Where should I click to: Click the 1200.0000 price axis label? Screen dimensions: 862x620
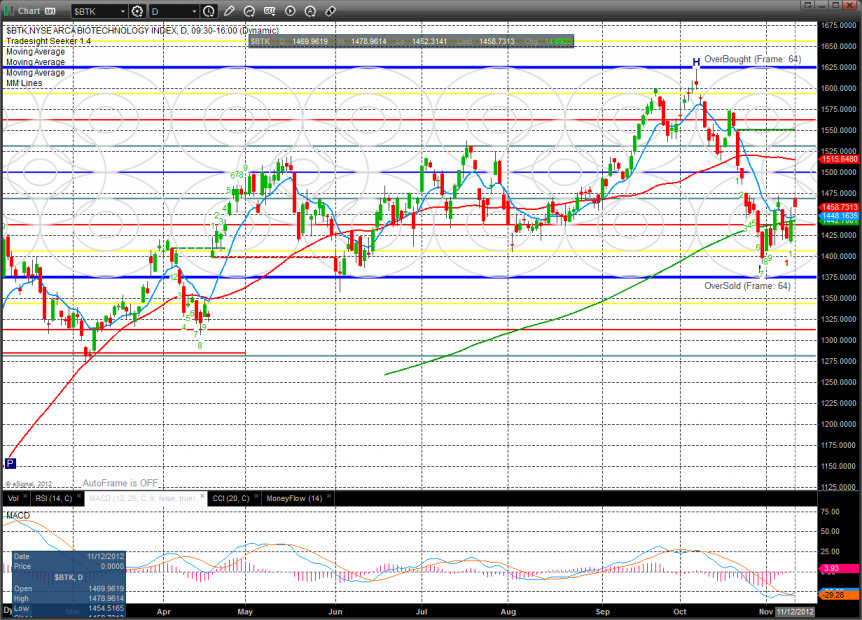[838, 424]
